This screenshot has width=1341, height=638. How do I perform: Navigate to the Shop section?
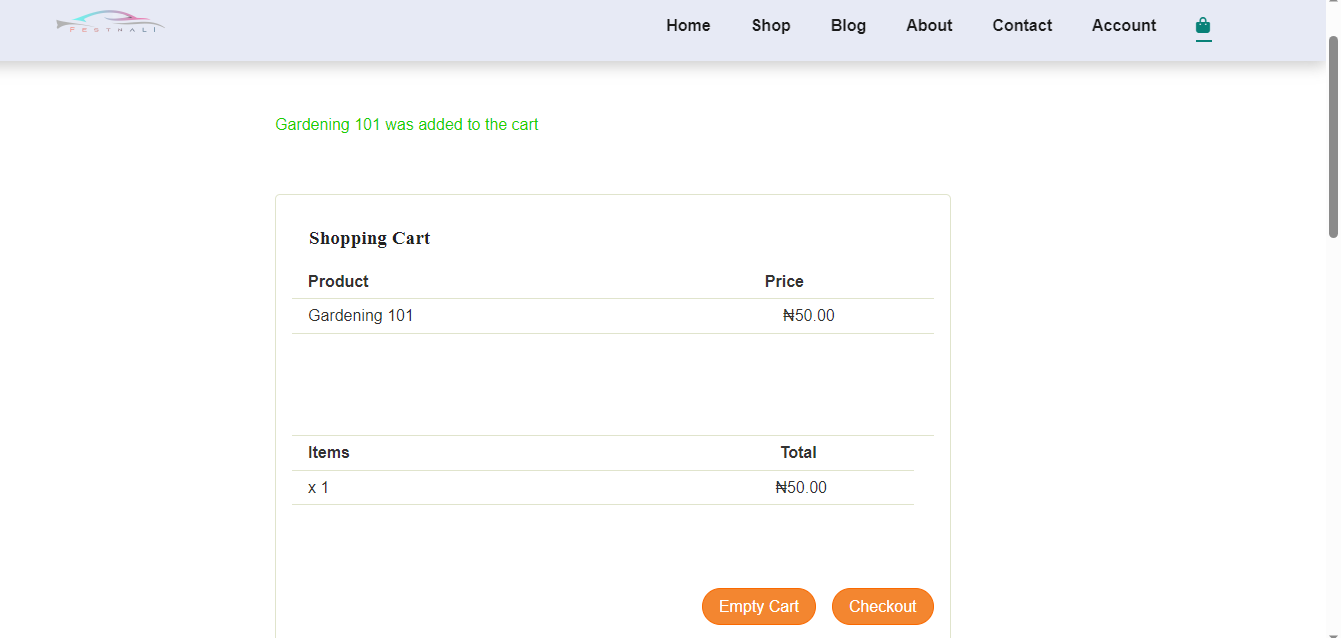770,25
